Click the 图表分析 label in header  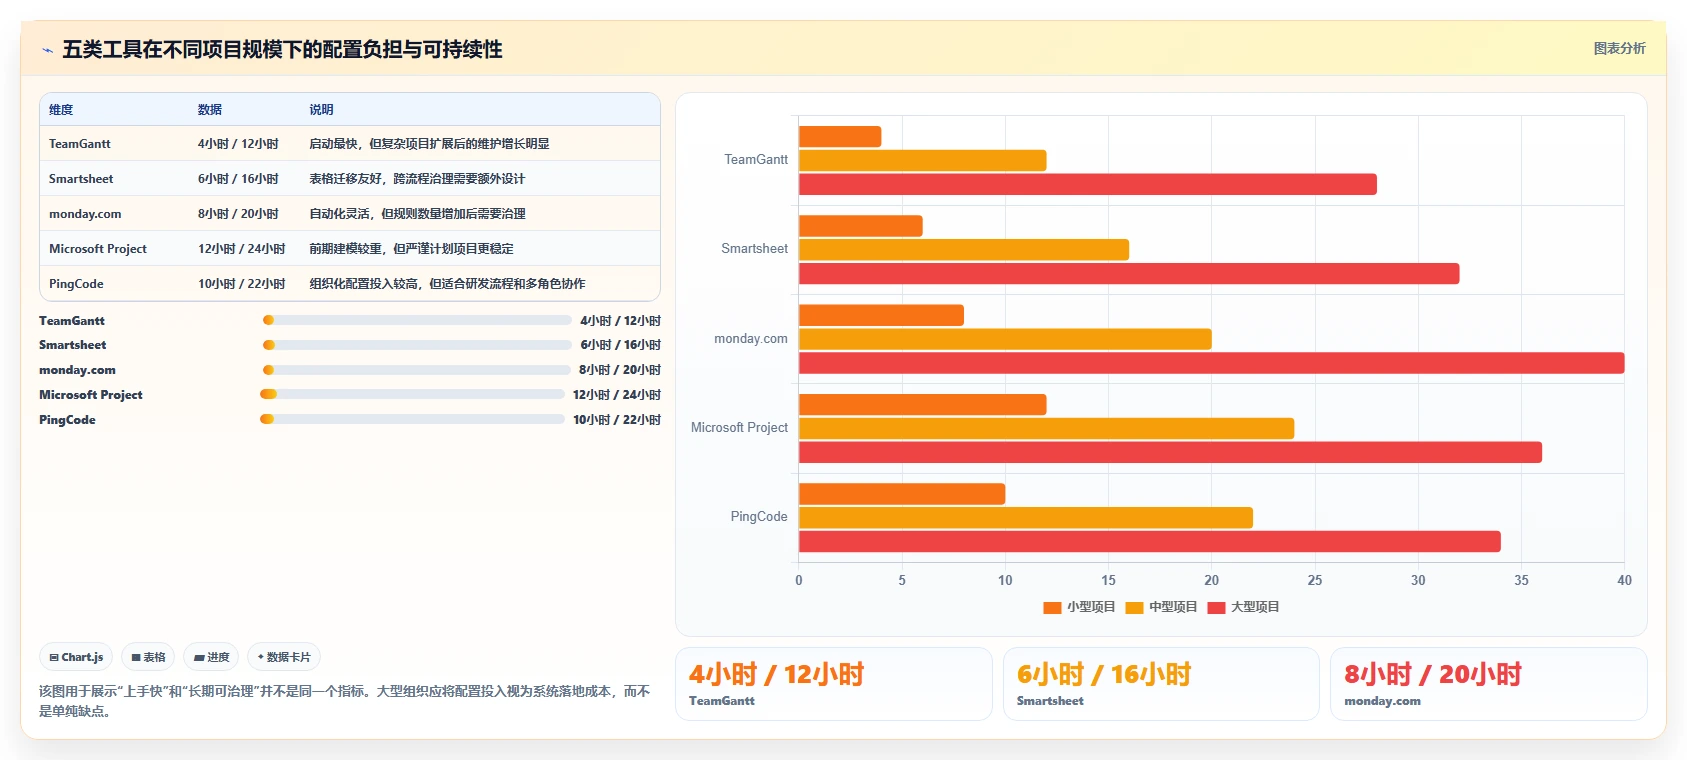1619,48
